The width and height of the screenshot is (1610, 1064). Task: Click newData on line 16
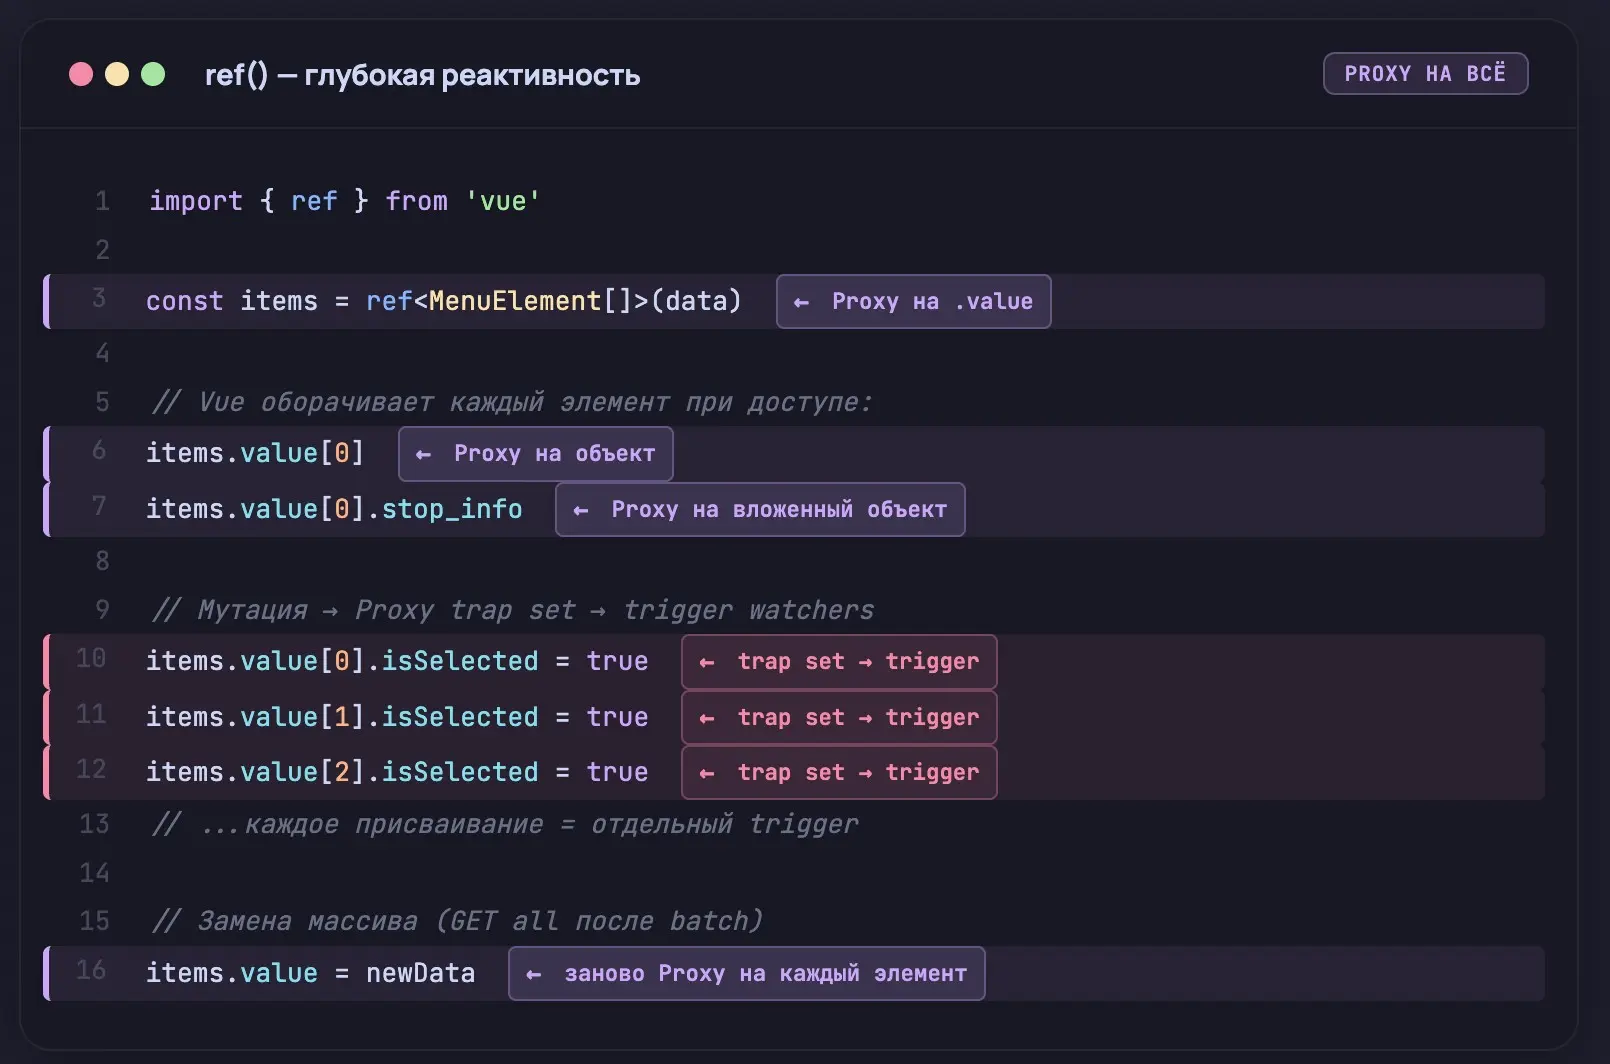(420, 973)
